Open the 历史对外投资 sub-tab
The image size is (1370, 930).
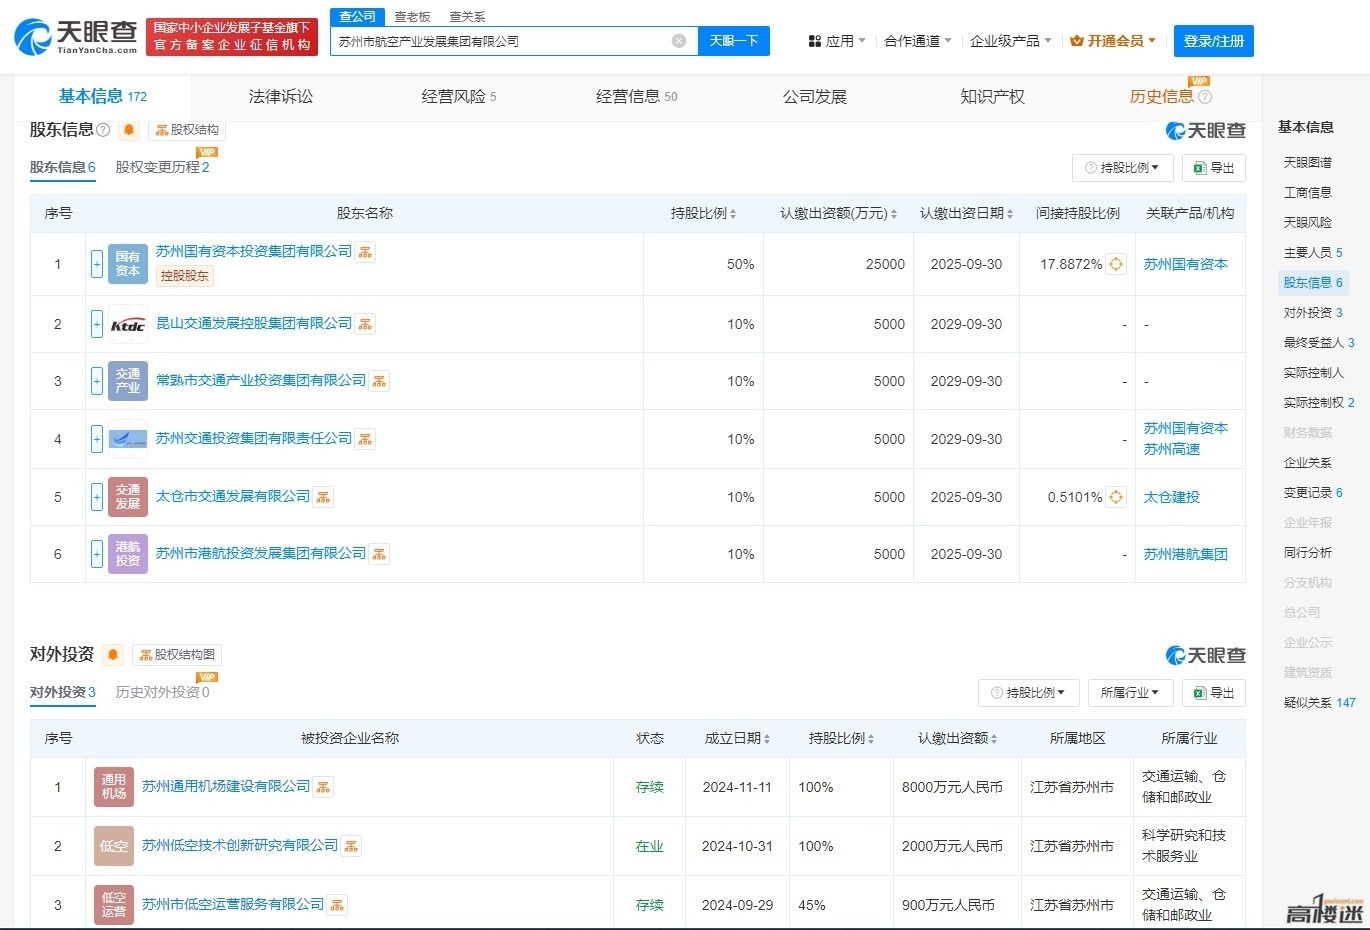pos(162,692)
